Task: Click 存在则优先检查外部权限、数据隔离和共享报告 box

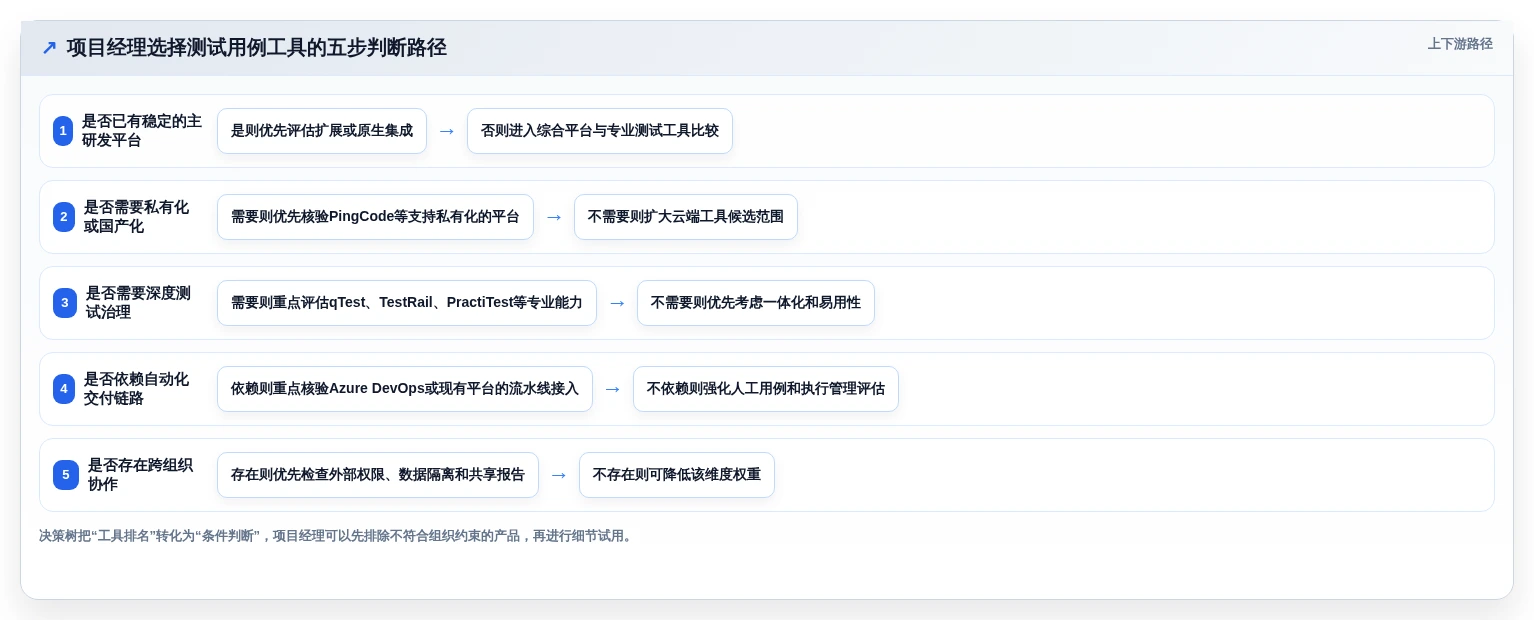Action: click(378, 475)
